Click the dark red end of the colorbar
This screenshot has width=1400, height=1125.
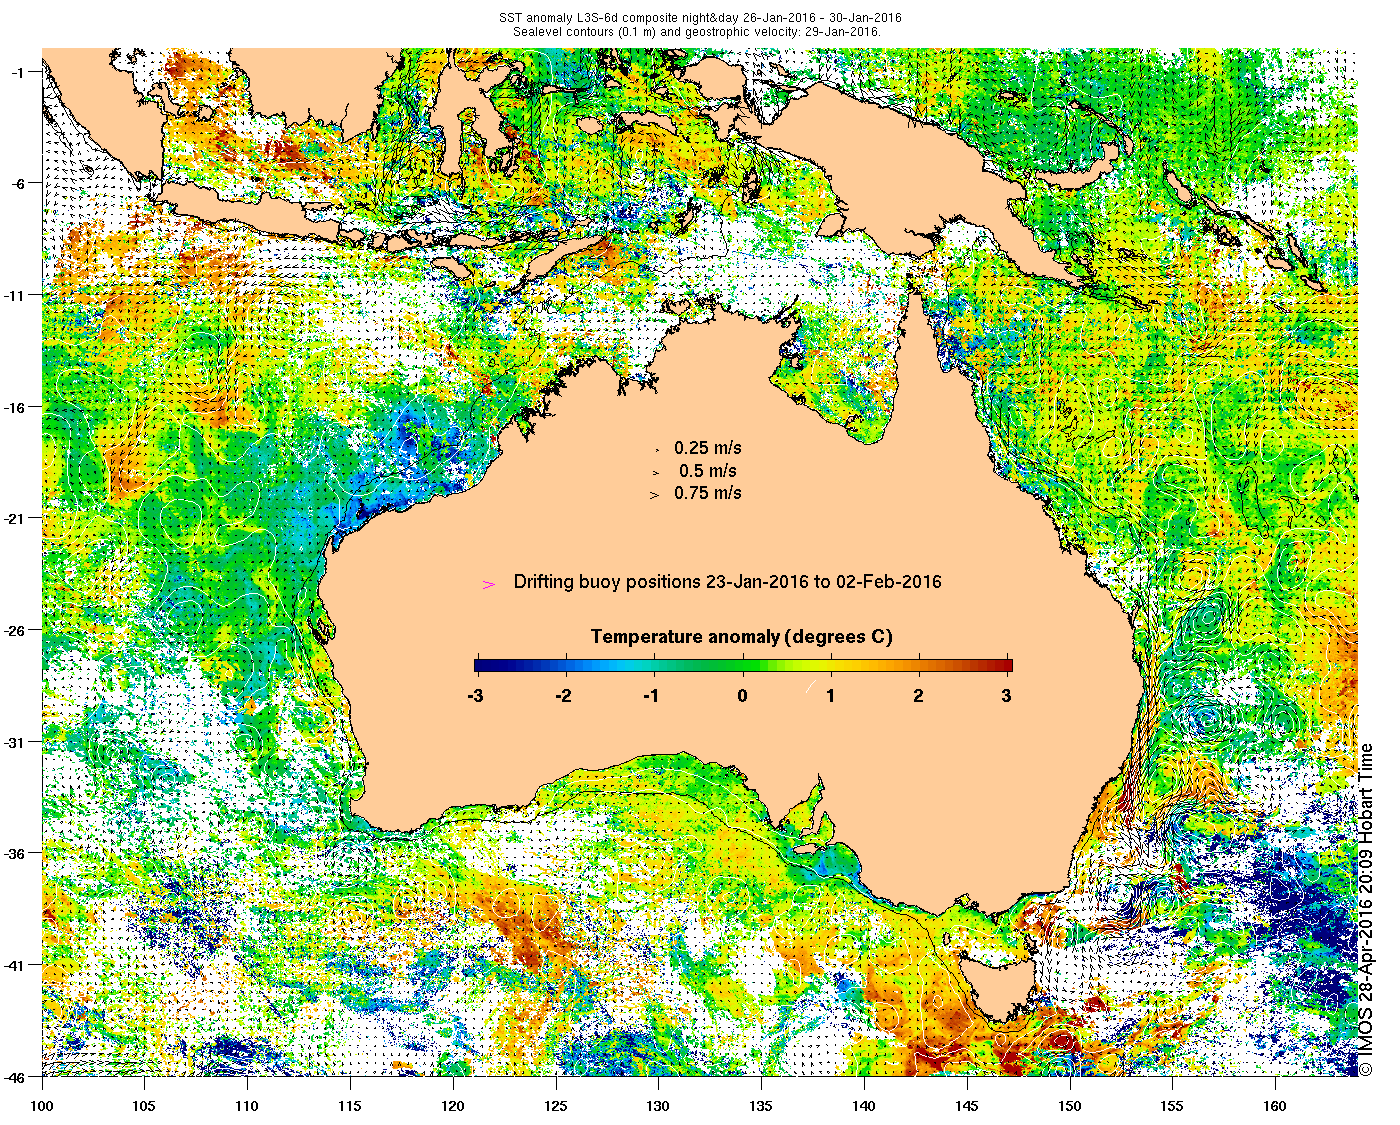[x=1005, y=665]
